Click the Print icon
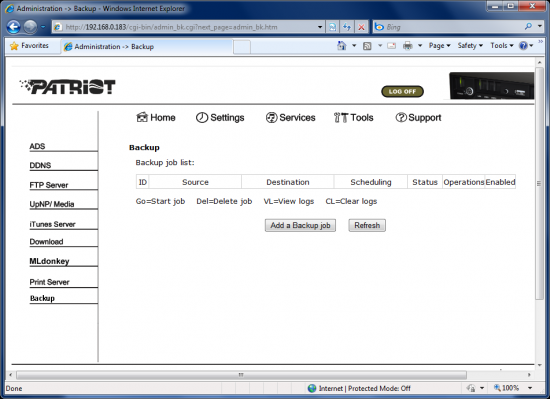Screen dimensions: 550x399 (x=408, y=46)
